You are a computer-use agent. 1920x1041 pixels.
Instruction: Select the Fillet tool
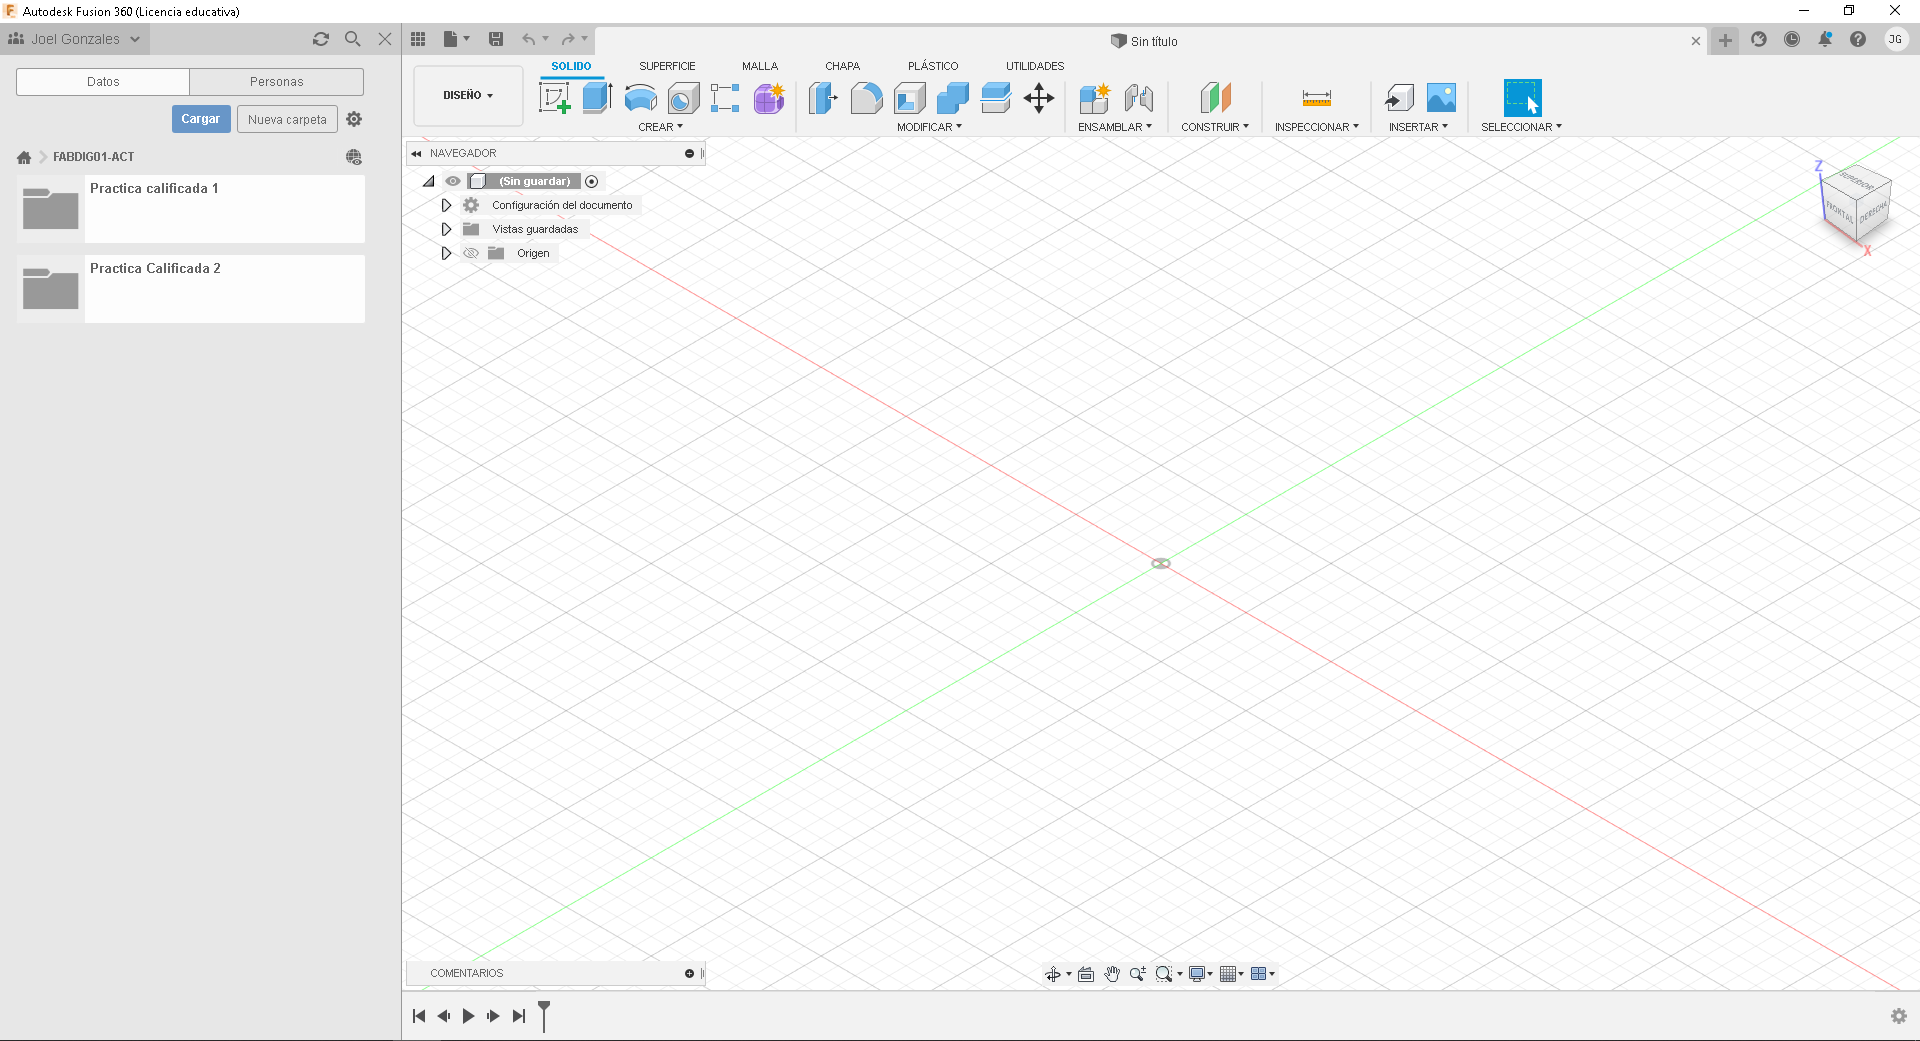pyautogui.click(x=866, y=98)
